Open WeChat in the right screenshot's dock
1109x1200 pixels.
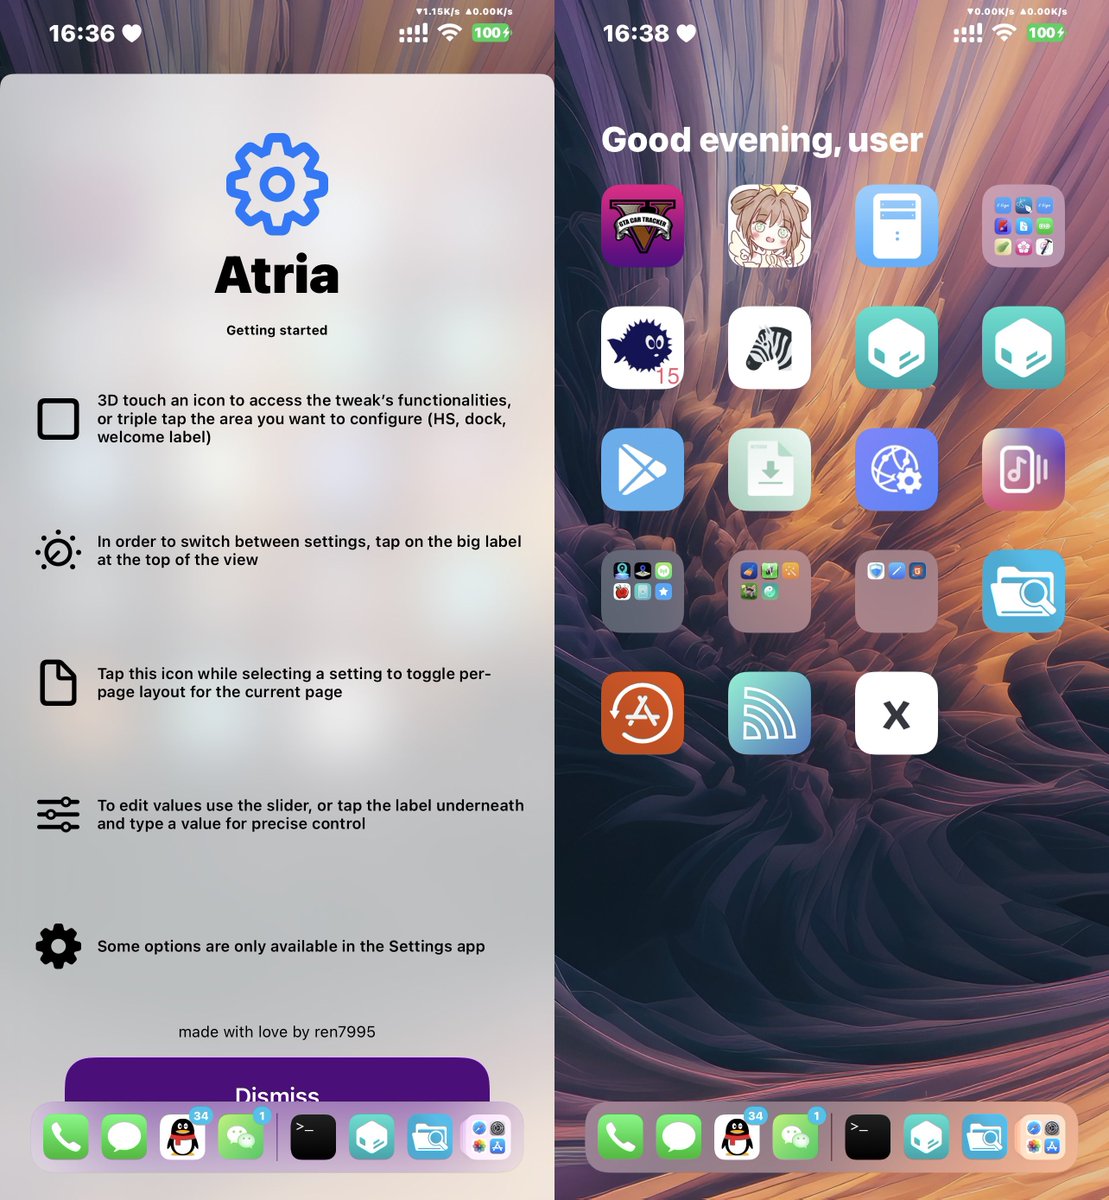pos(796,1137)
